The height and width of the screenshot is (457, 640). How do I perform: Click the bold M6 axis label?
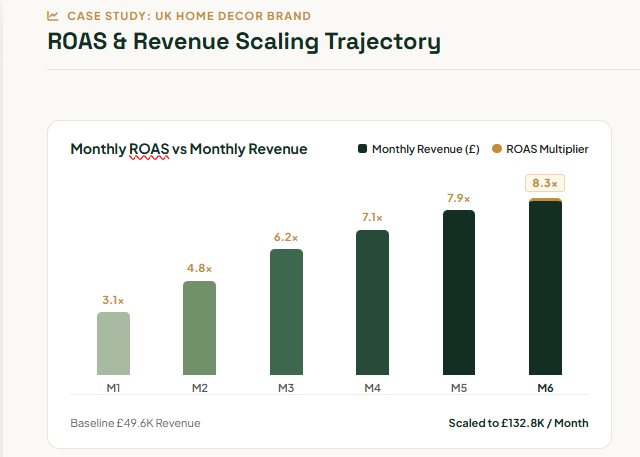pos(545,388)
